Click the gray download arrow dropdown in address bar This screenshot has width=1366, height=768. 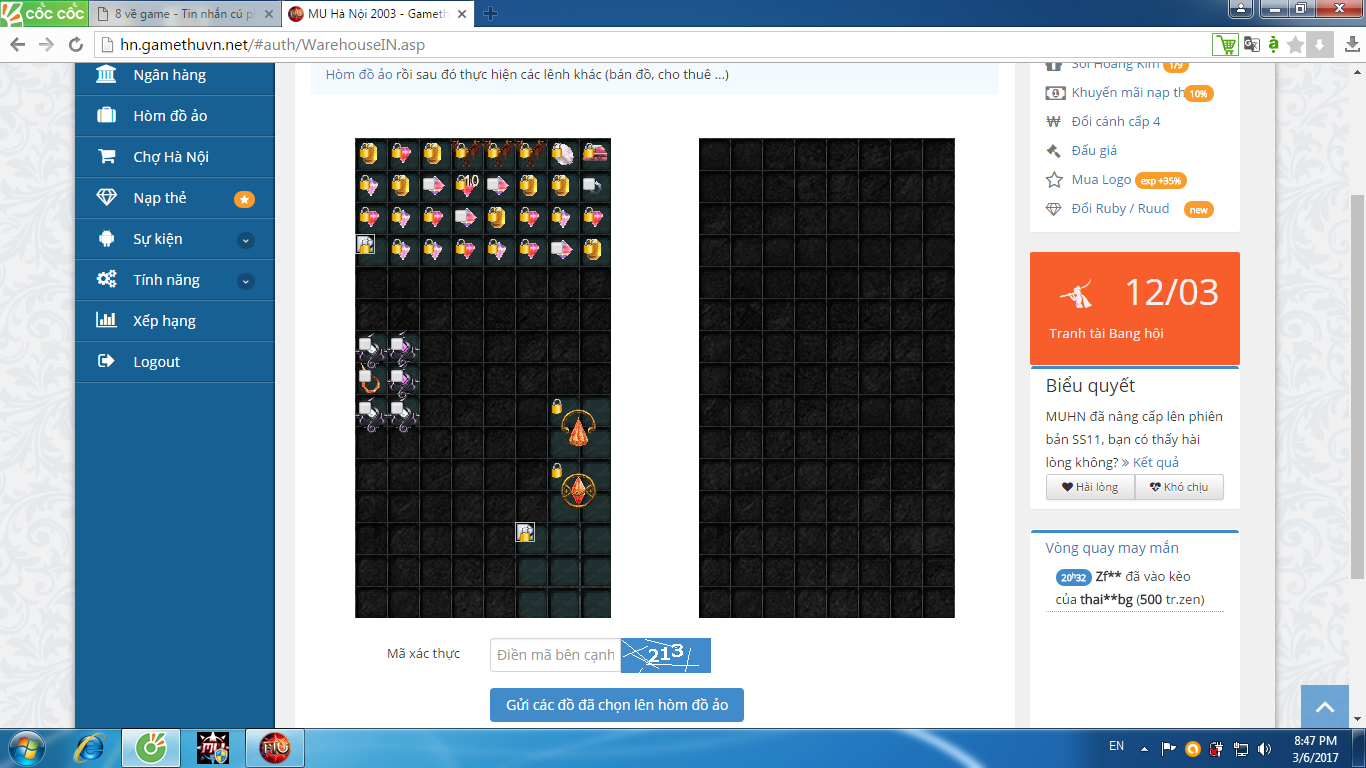tap(1319, 45)
